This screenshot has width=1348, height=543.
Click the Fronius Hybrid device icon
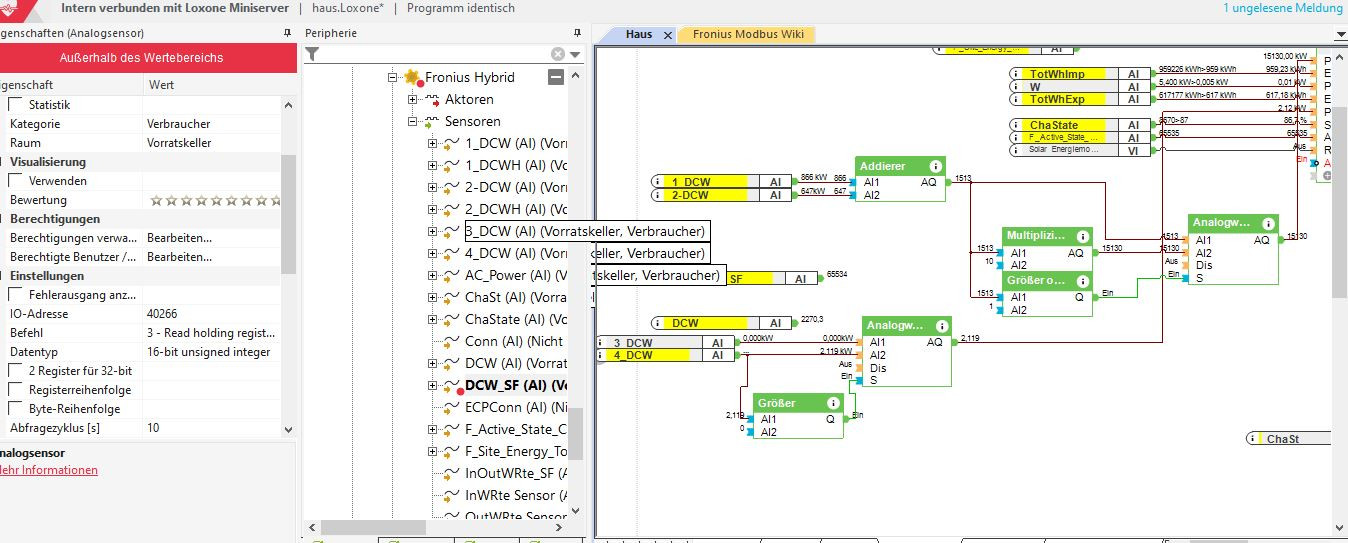(x=412, y=77)
